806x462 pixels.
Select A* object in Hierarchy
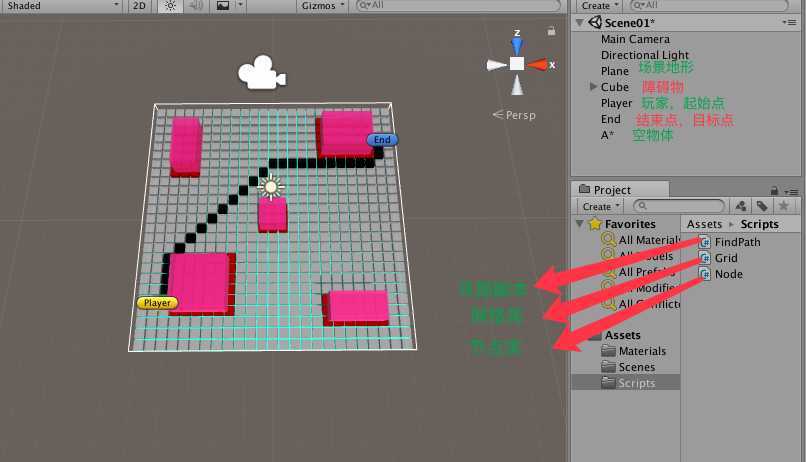click(x=607, y=135)
